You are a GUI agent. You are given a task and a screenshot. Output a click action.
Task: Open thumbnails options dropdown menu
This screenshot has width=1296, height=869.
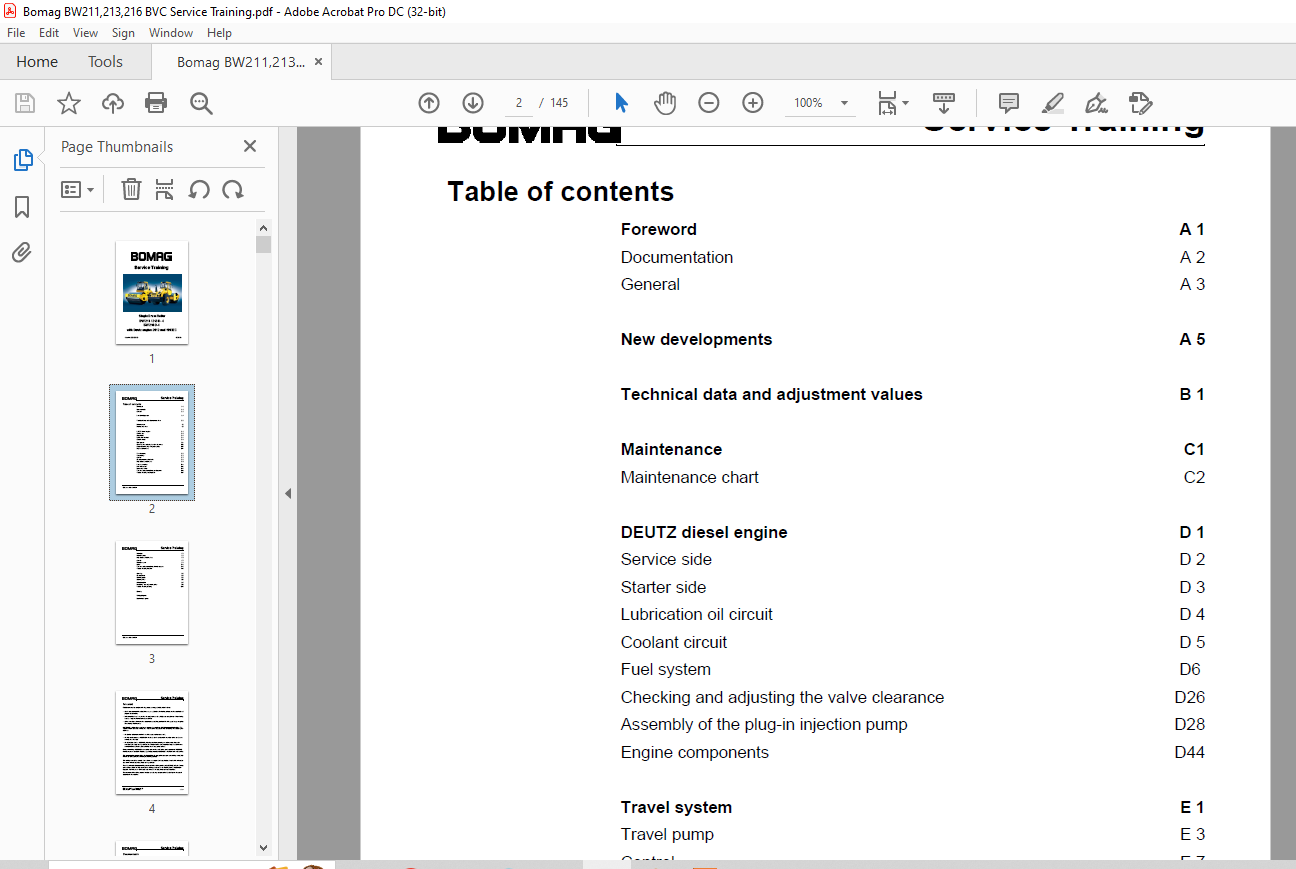point(77,189)
